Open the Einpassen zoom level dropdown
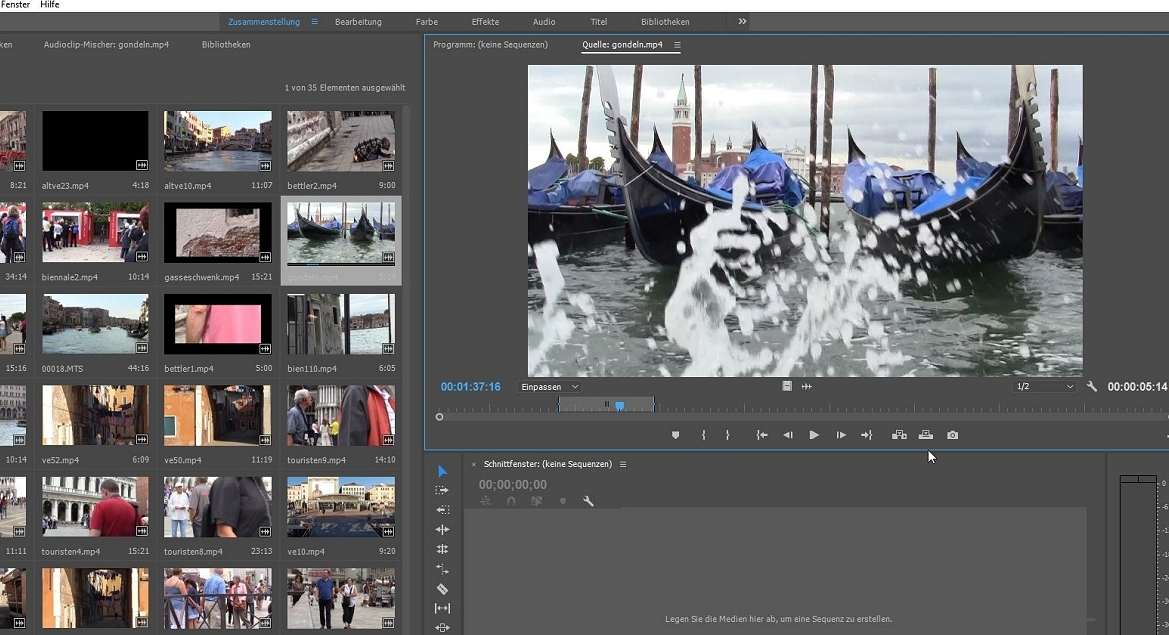 546,386
